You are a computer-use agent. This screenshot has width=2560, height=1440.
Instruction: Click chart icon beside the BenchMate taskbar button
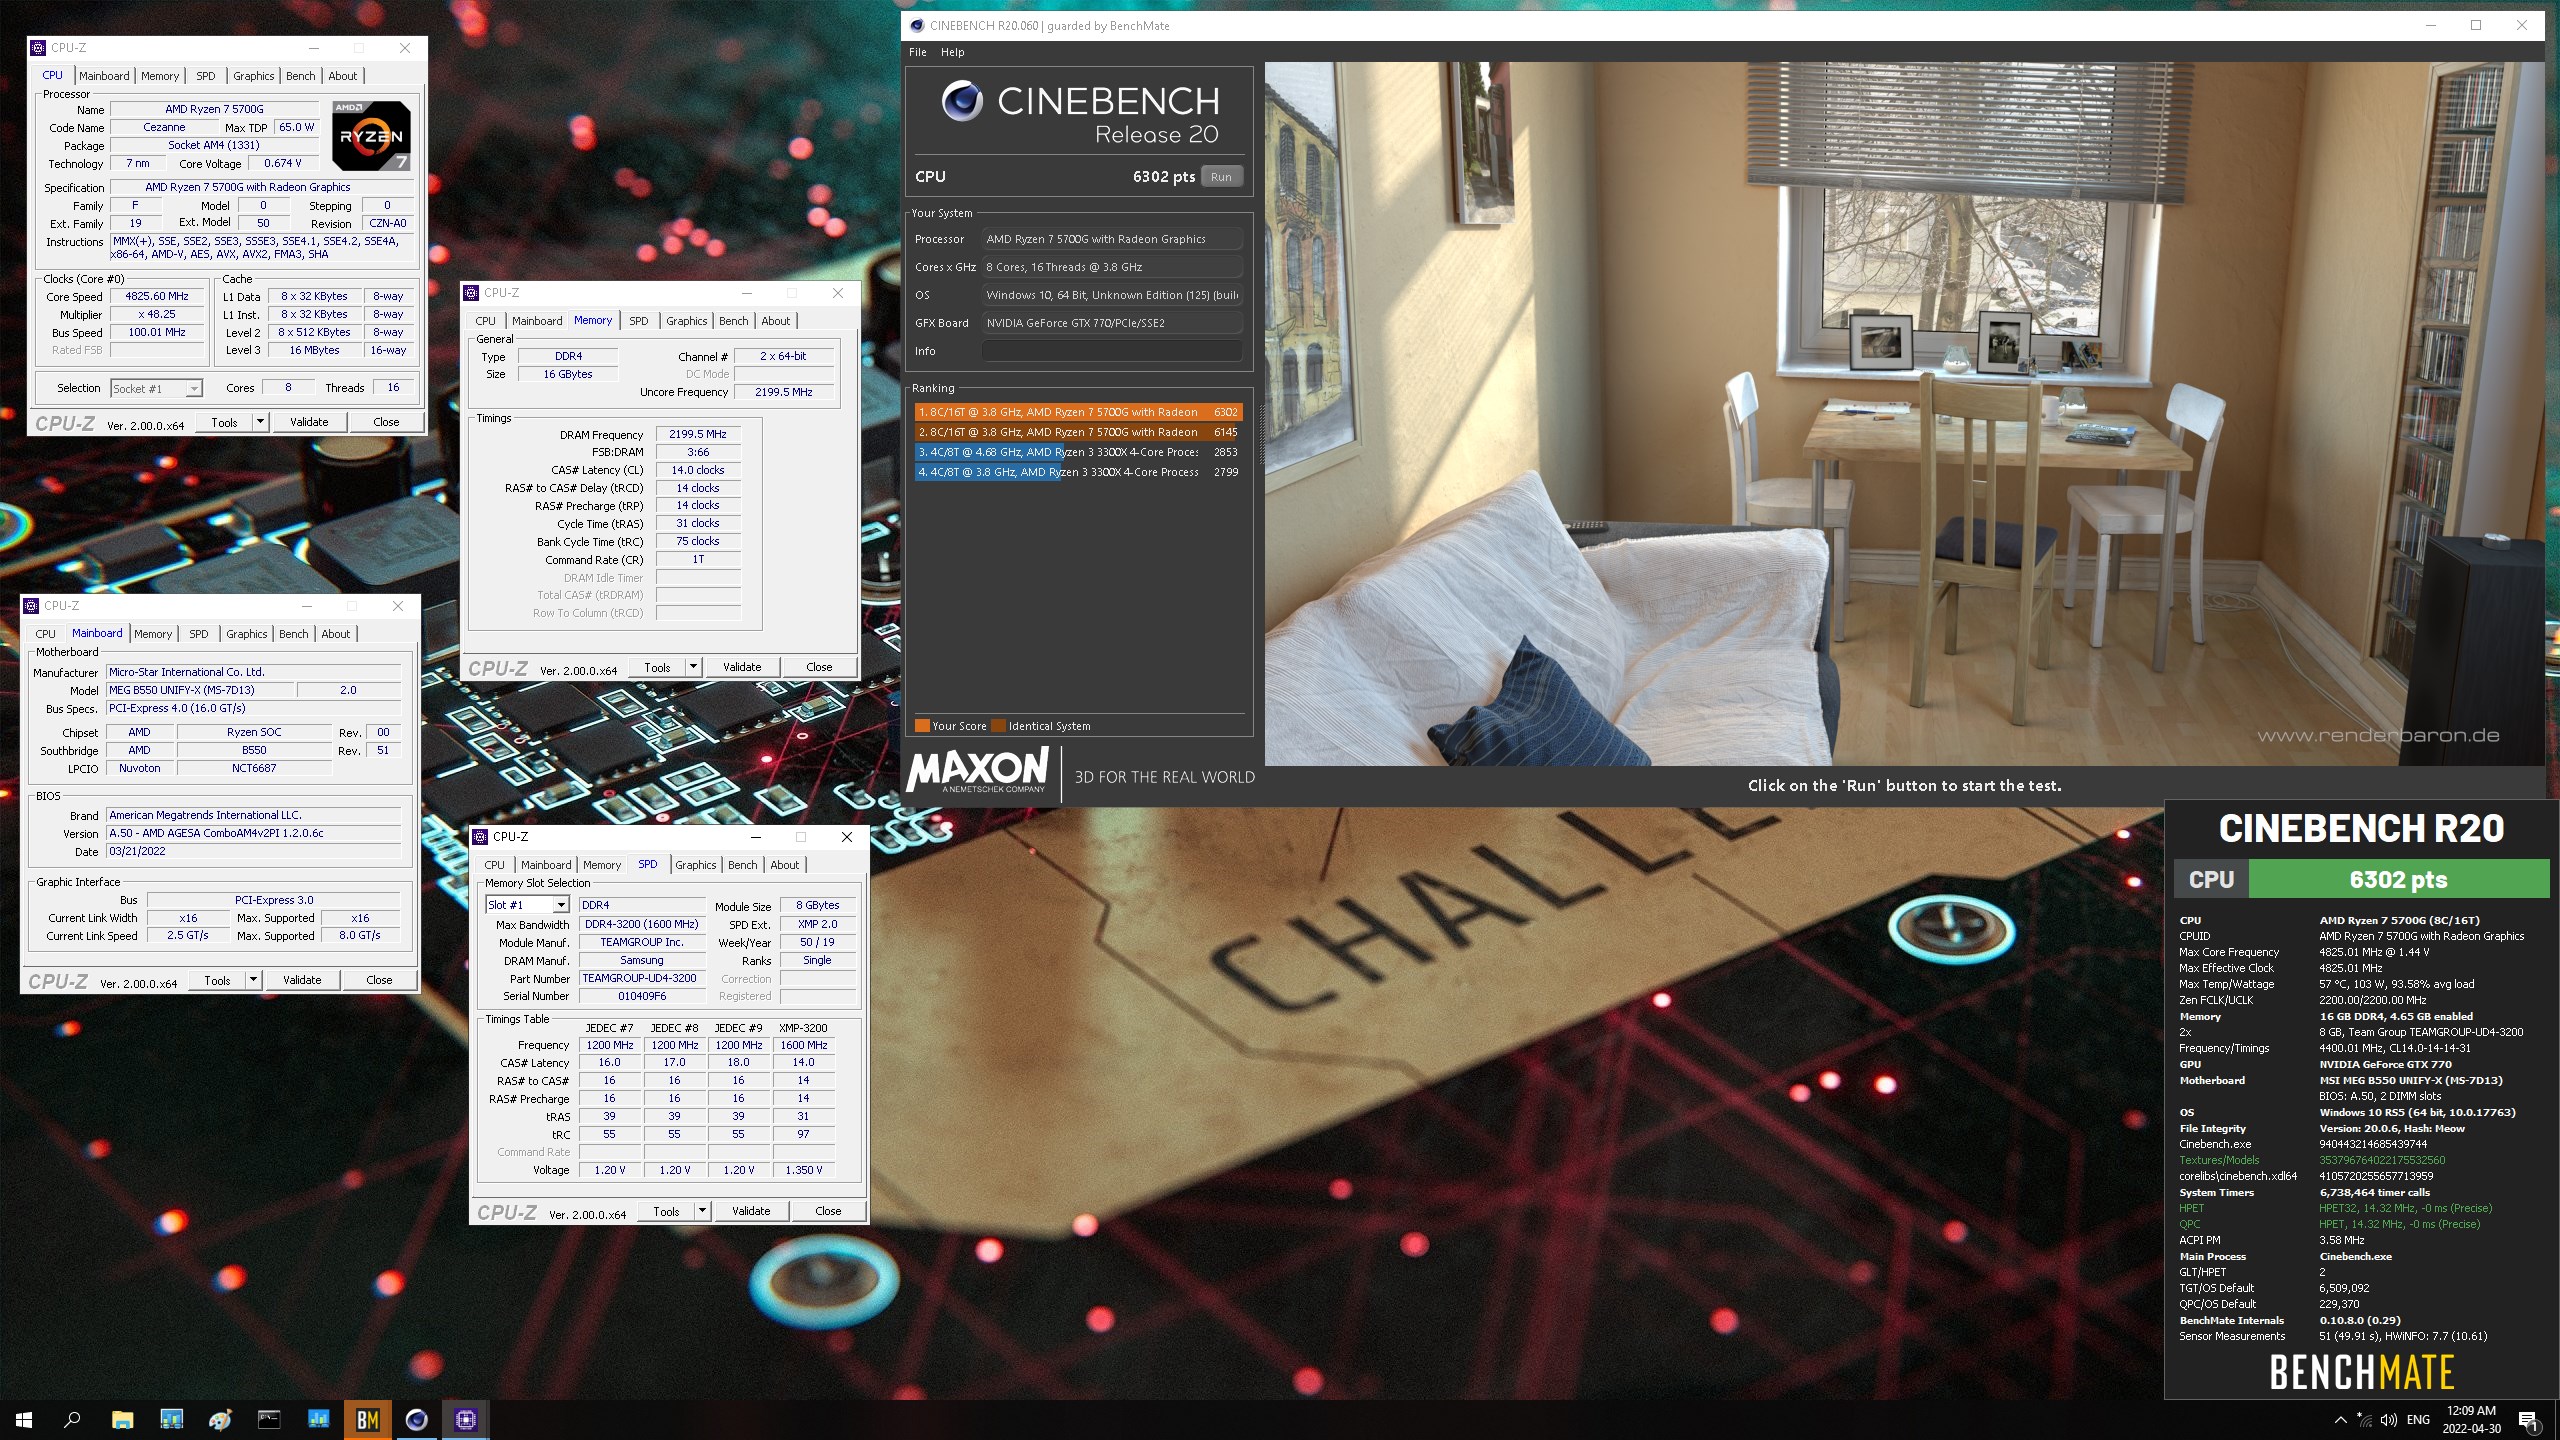click(318, 1419)
